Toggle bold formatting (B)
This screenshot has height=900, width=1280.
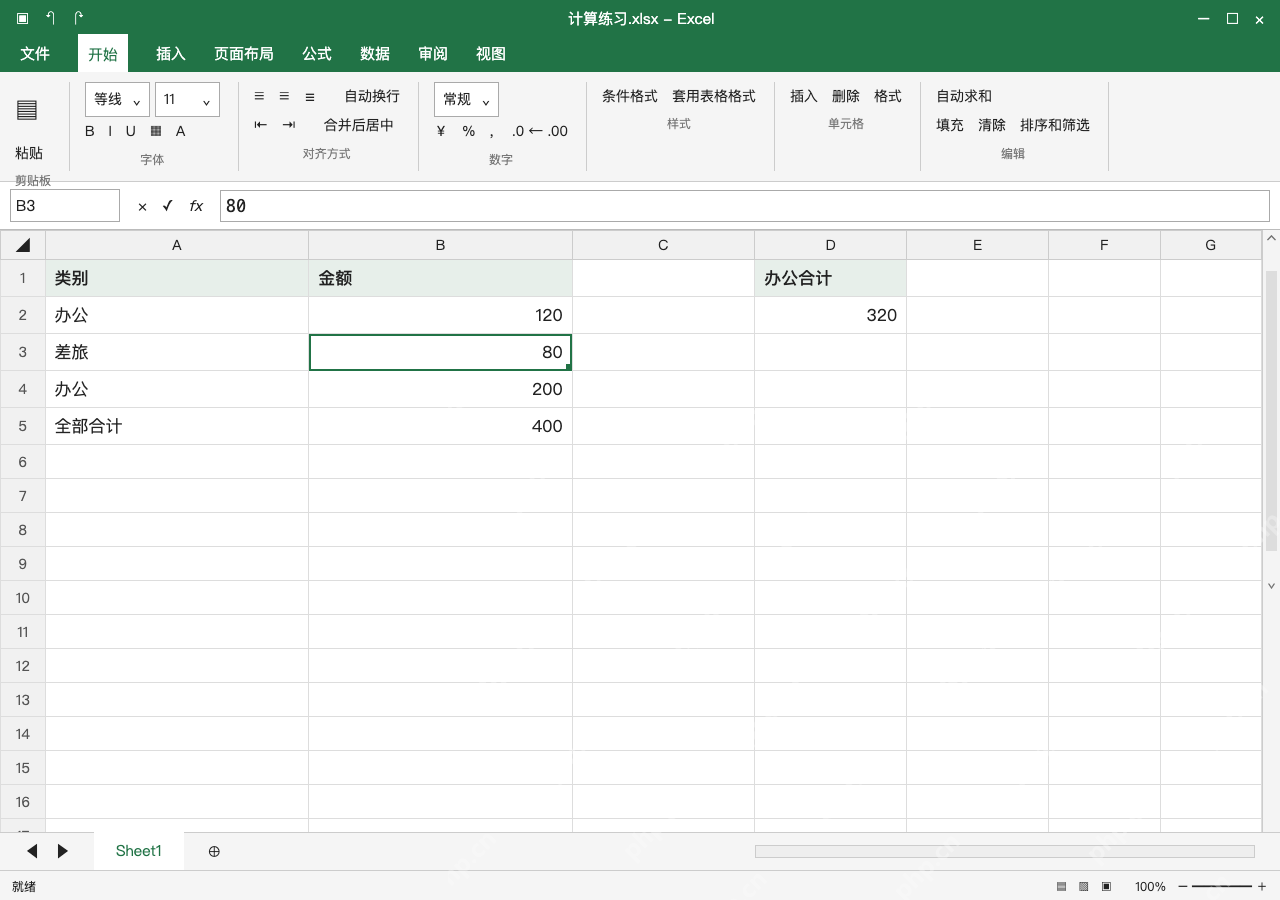[x=90, y=131]
